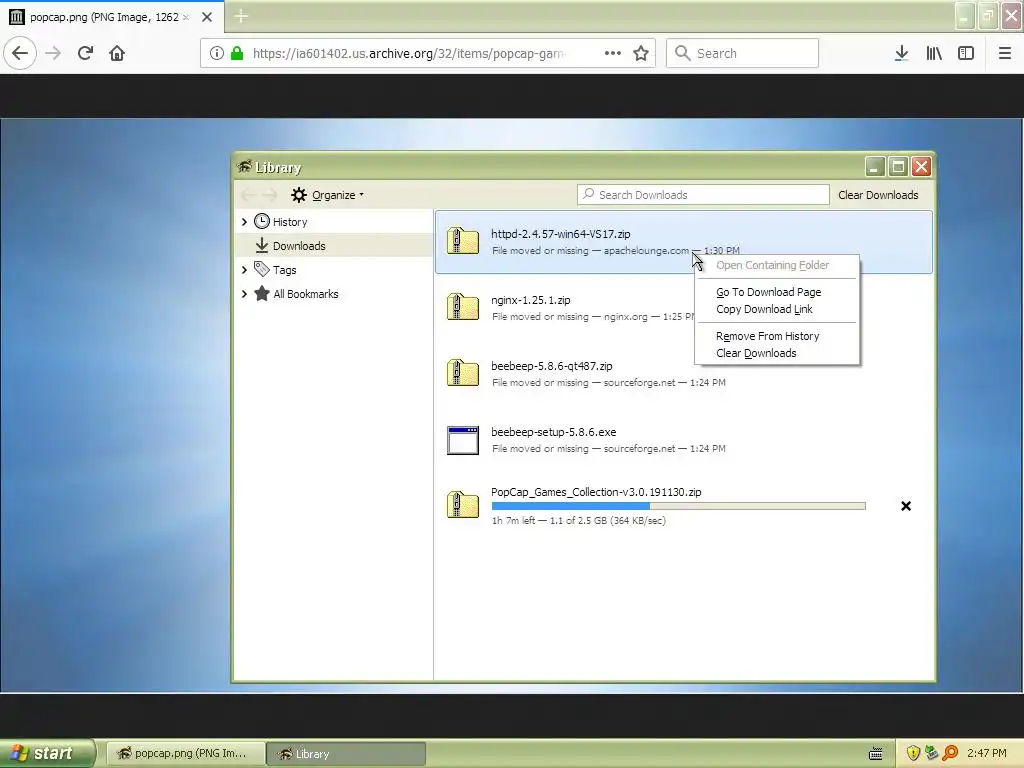Go back using the browser back arrow
1024x768 pixels.
pos(20,53)
